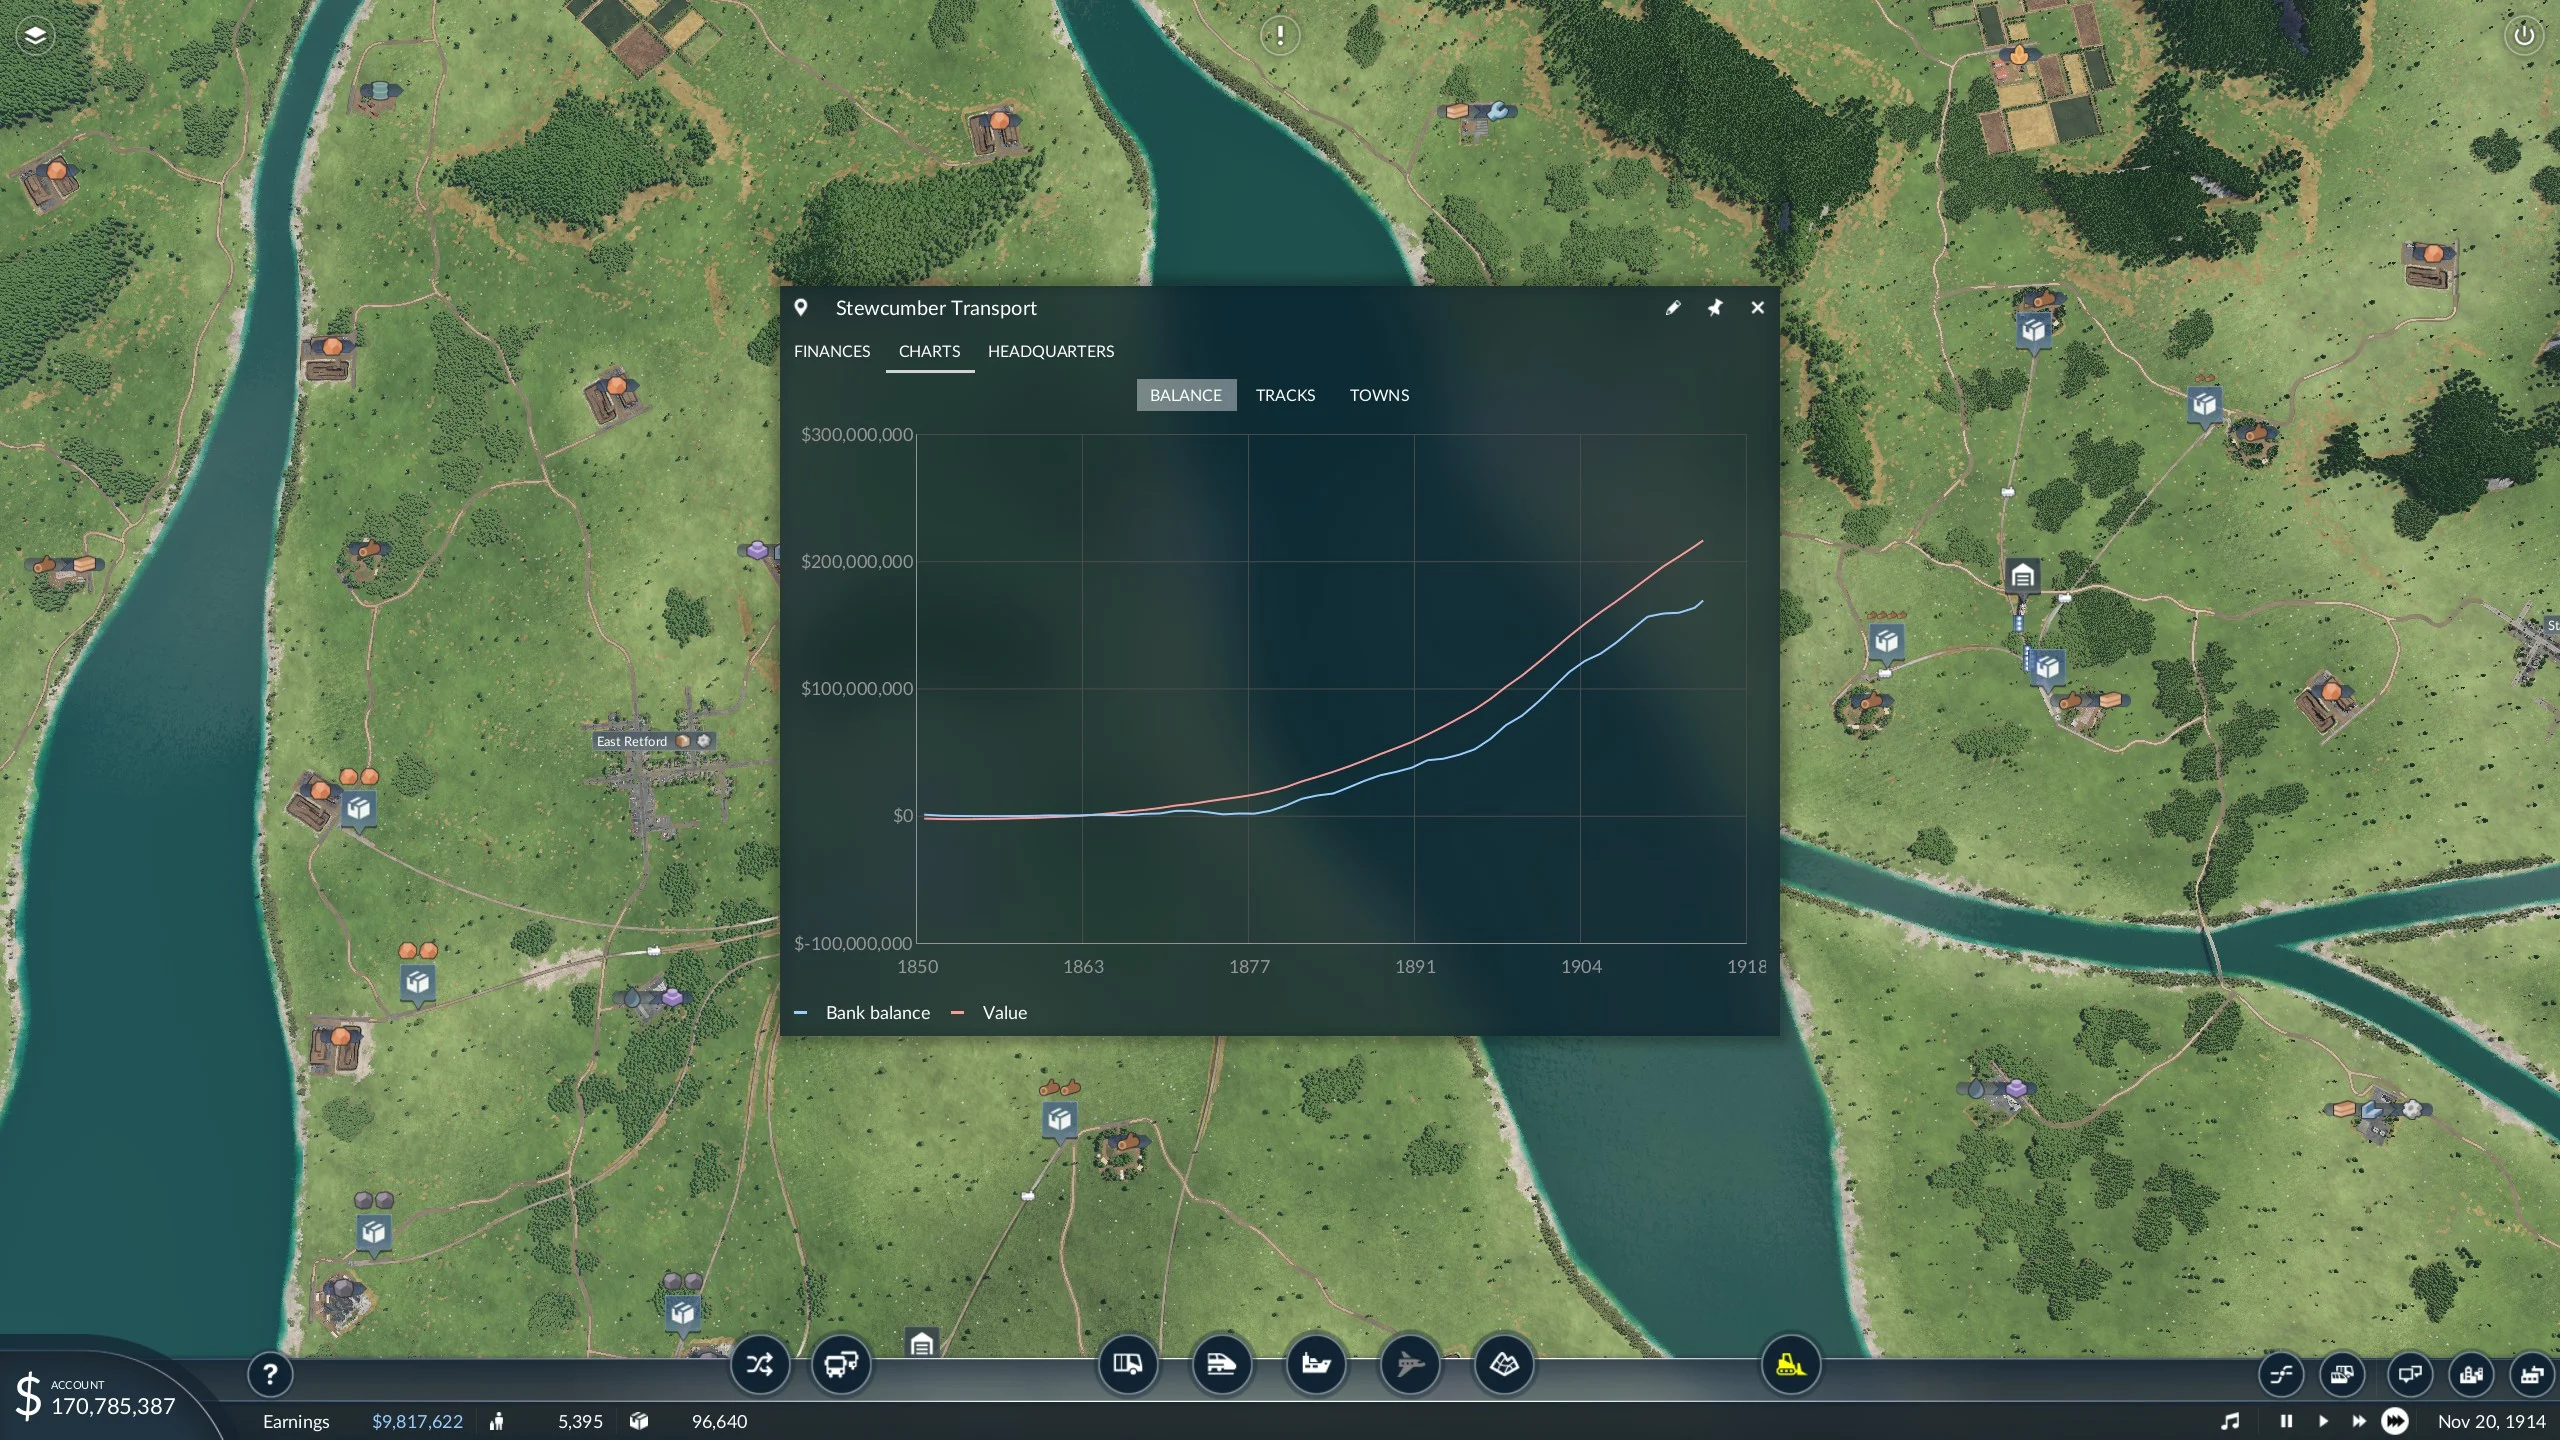Pin the Stewcumber Transport window

pos(1715,308)
